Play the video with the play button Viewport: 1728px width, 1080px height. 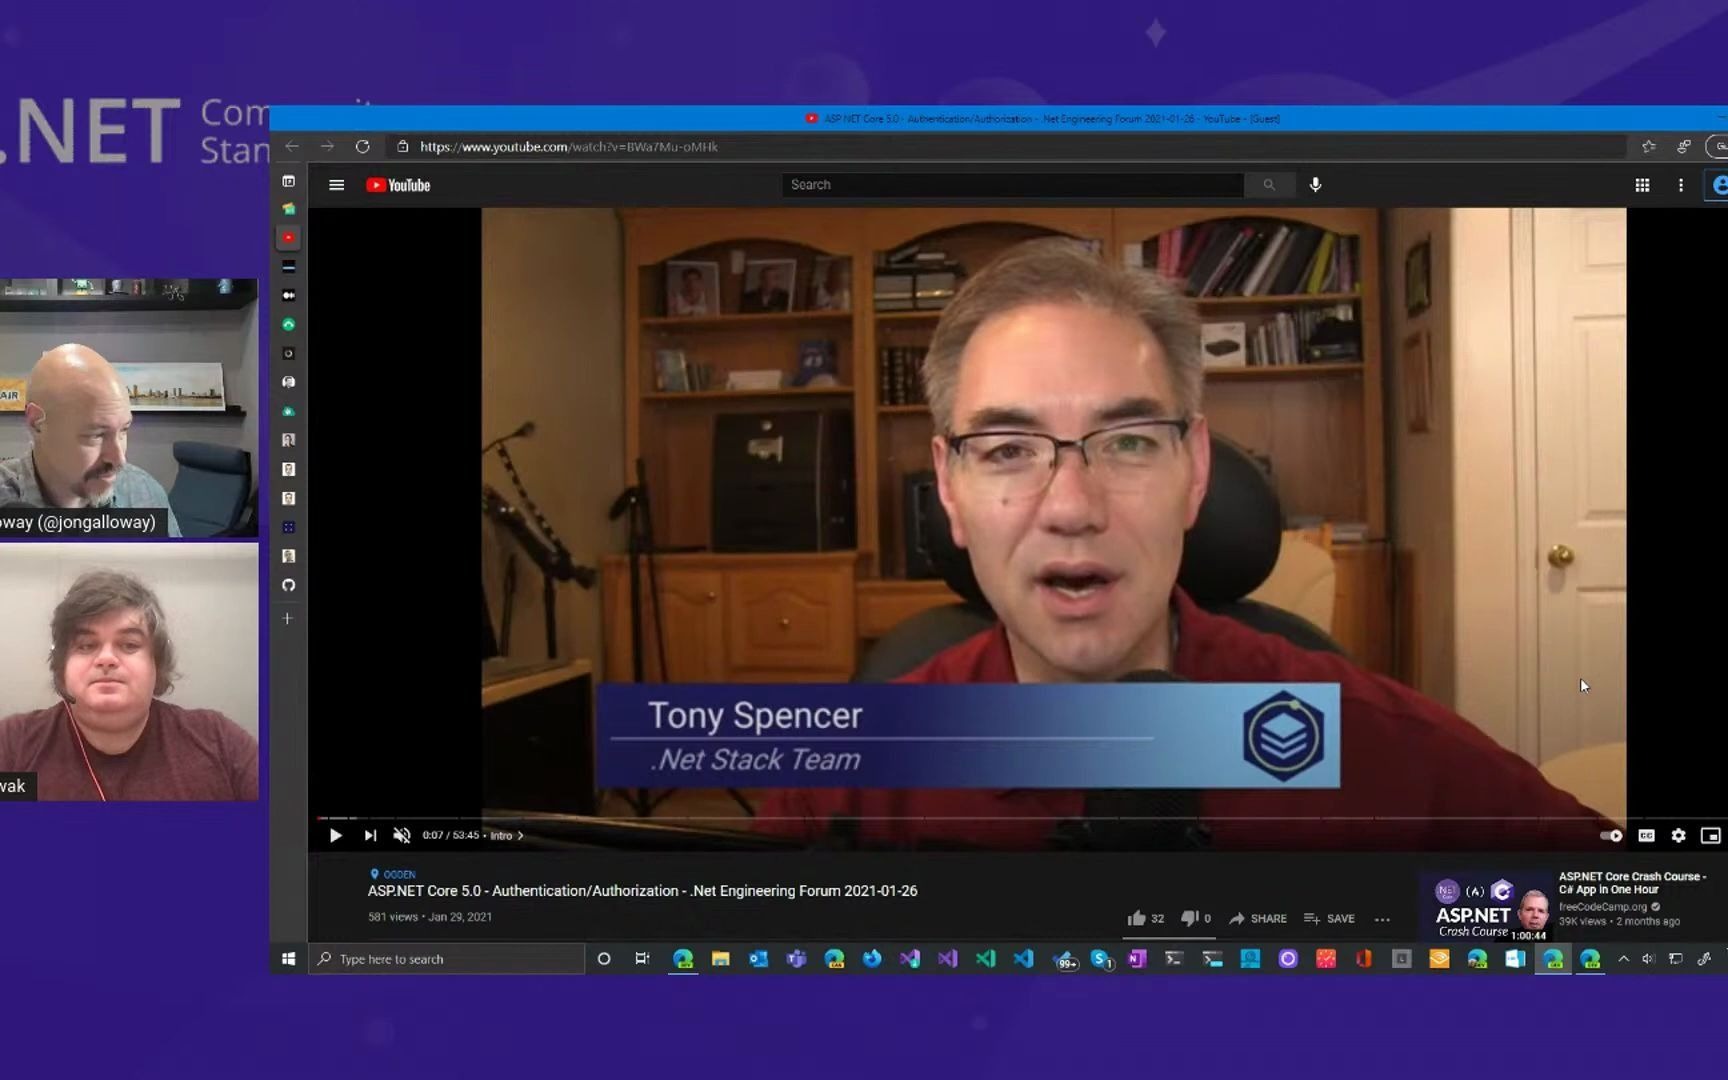(336, 835)
